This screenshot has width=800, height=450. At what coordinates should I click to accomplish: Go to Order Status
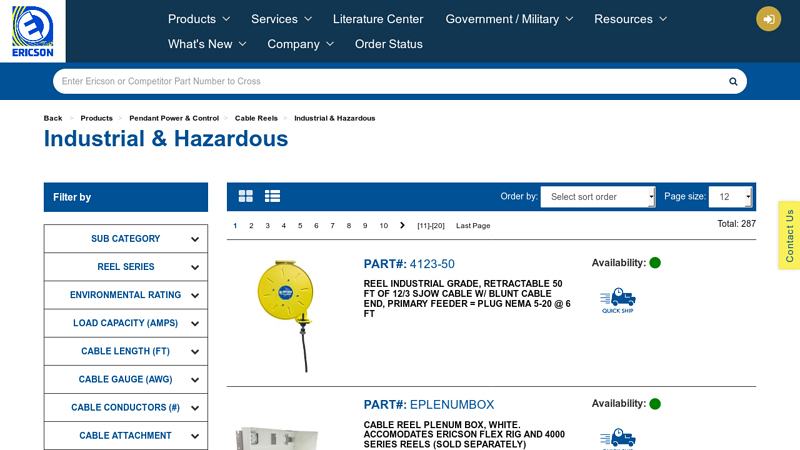coord(389,44)
